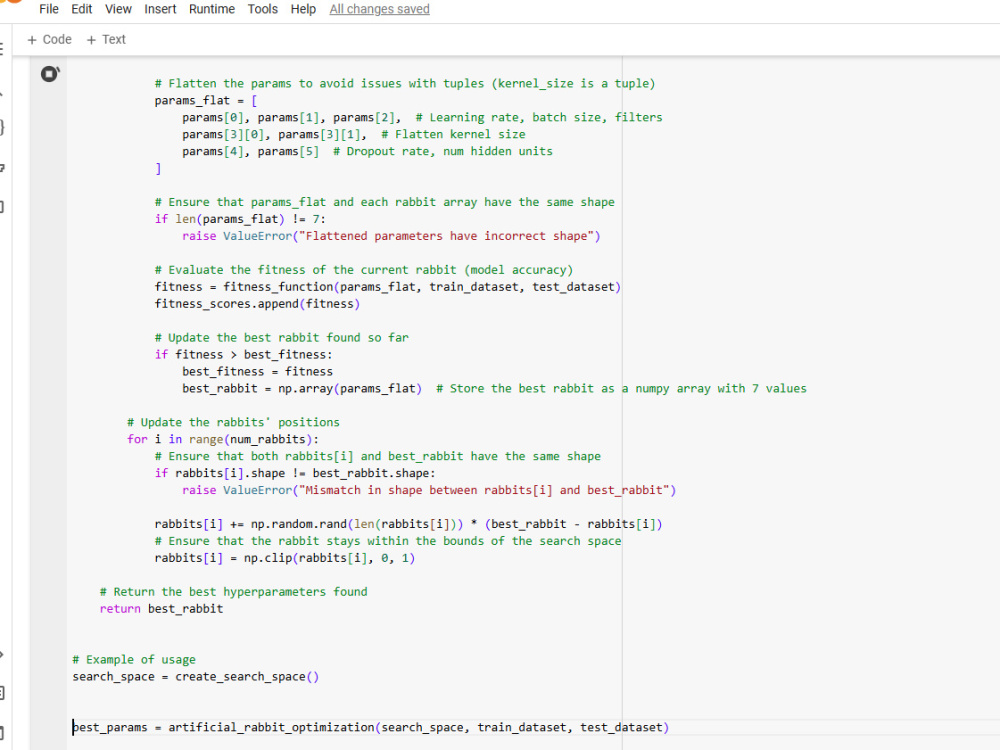Click the rabbits[i].shape != best_rabbit.shape line
The image size is (1000, 750).
[x=295, y=473]
